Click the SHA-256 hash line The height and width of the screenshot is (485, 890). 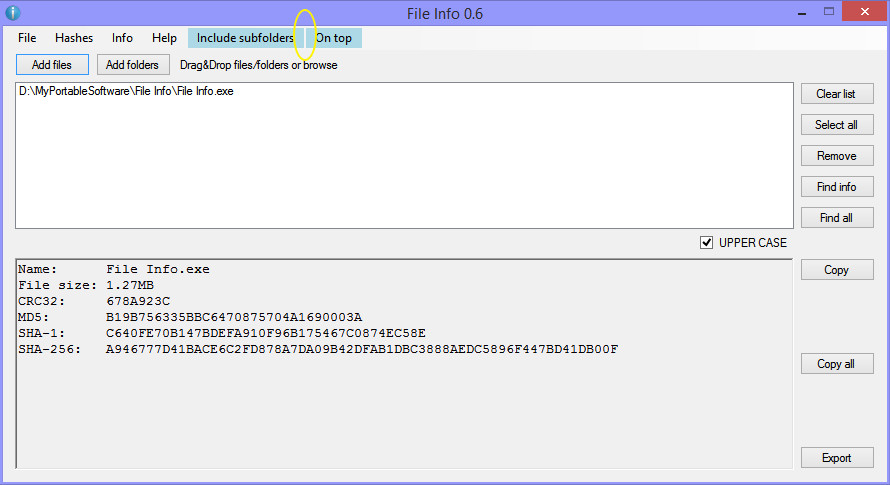[318, 349]
